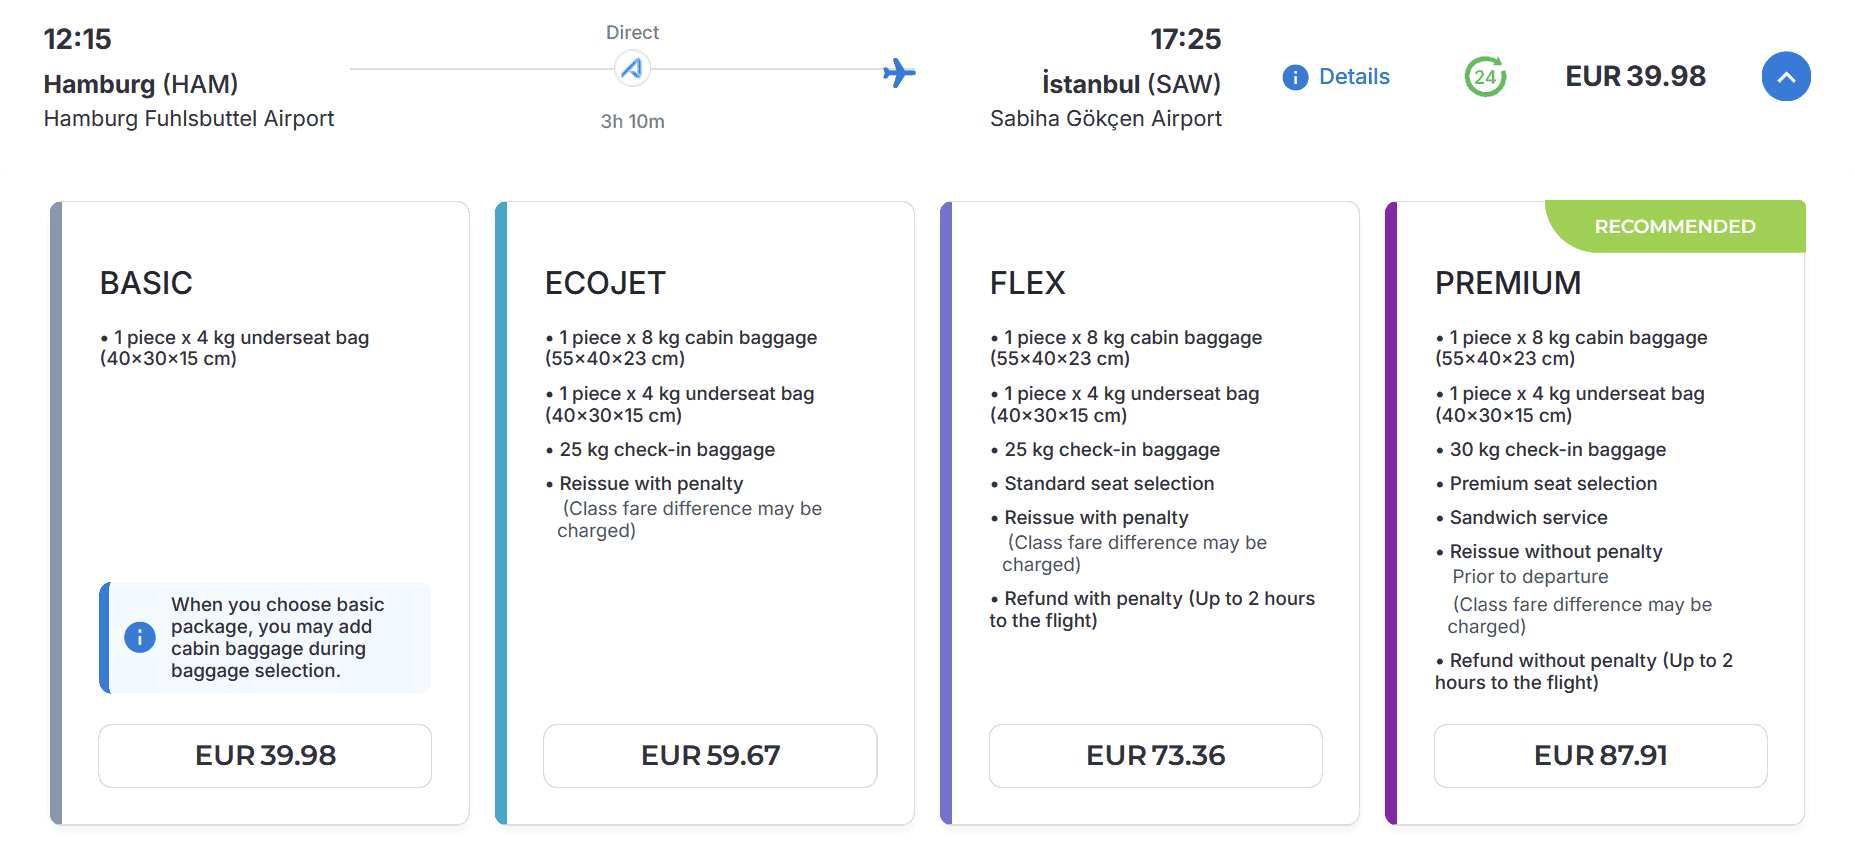Select the BASIC fare at EUR 39.98
The height and width of the screenshot is (854, 1855).
[x=265, y=756]
